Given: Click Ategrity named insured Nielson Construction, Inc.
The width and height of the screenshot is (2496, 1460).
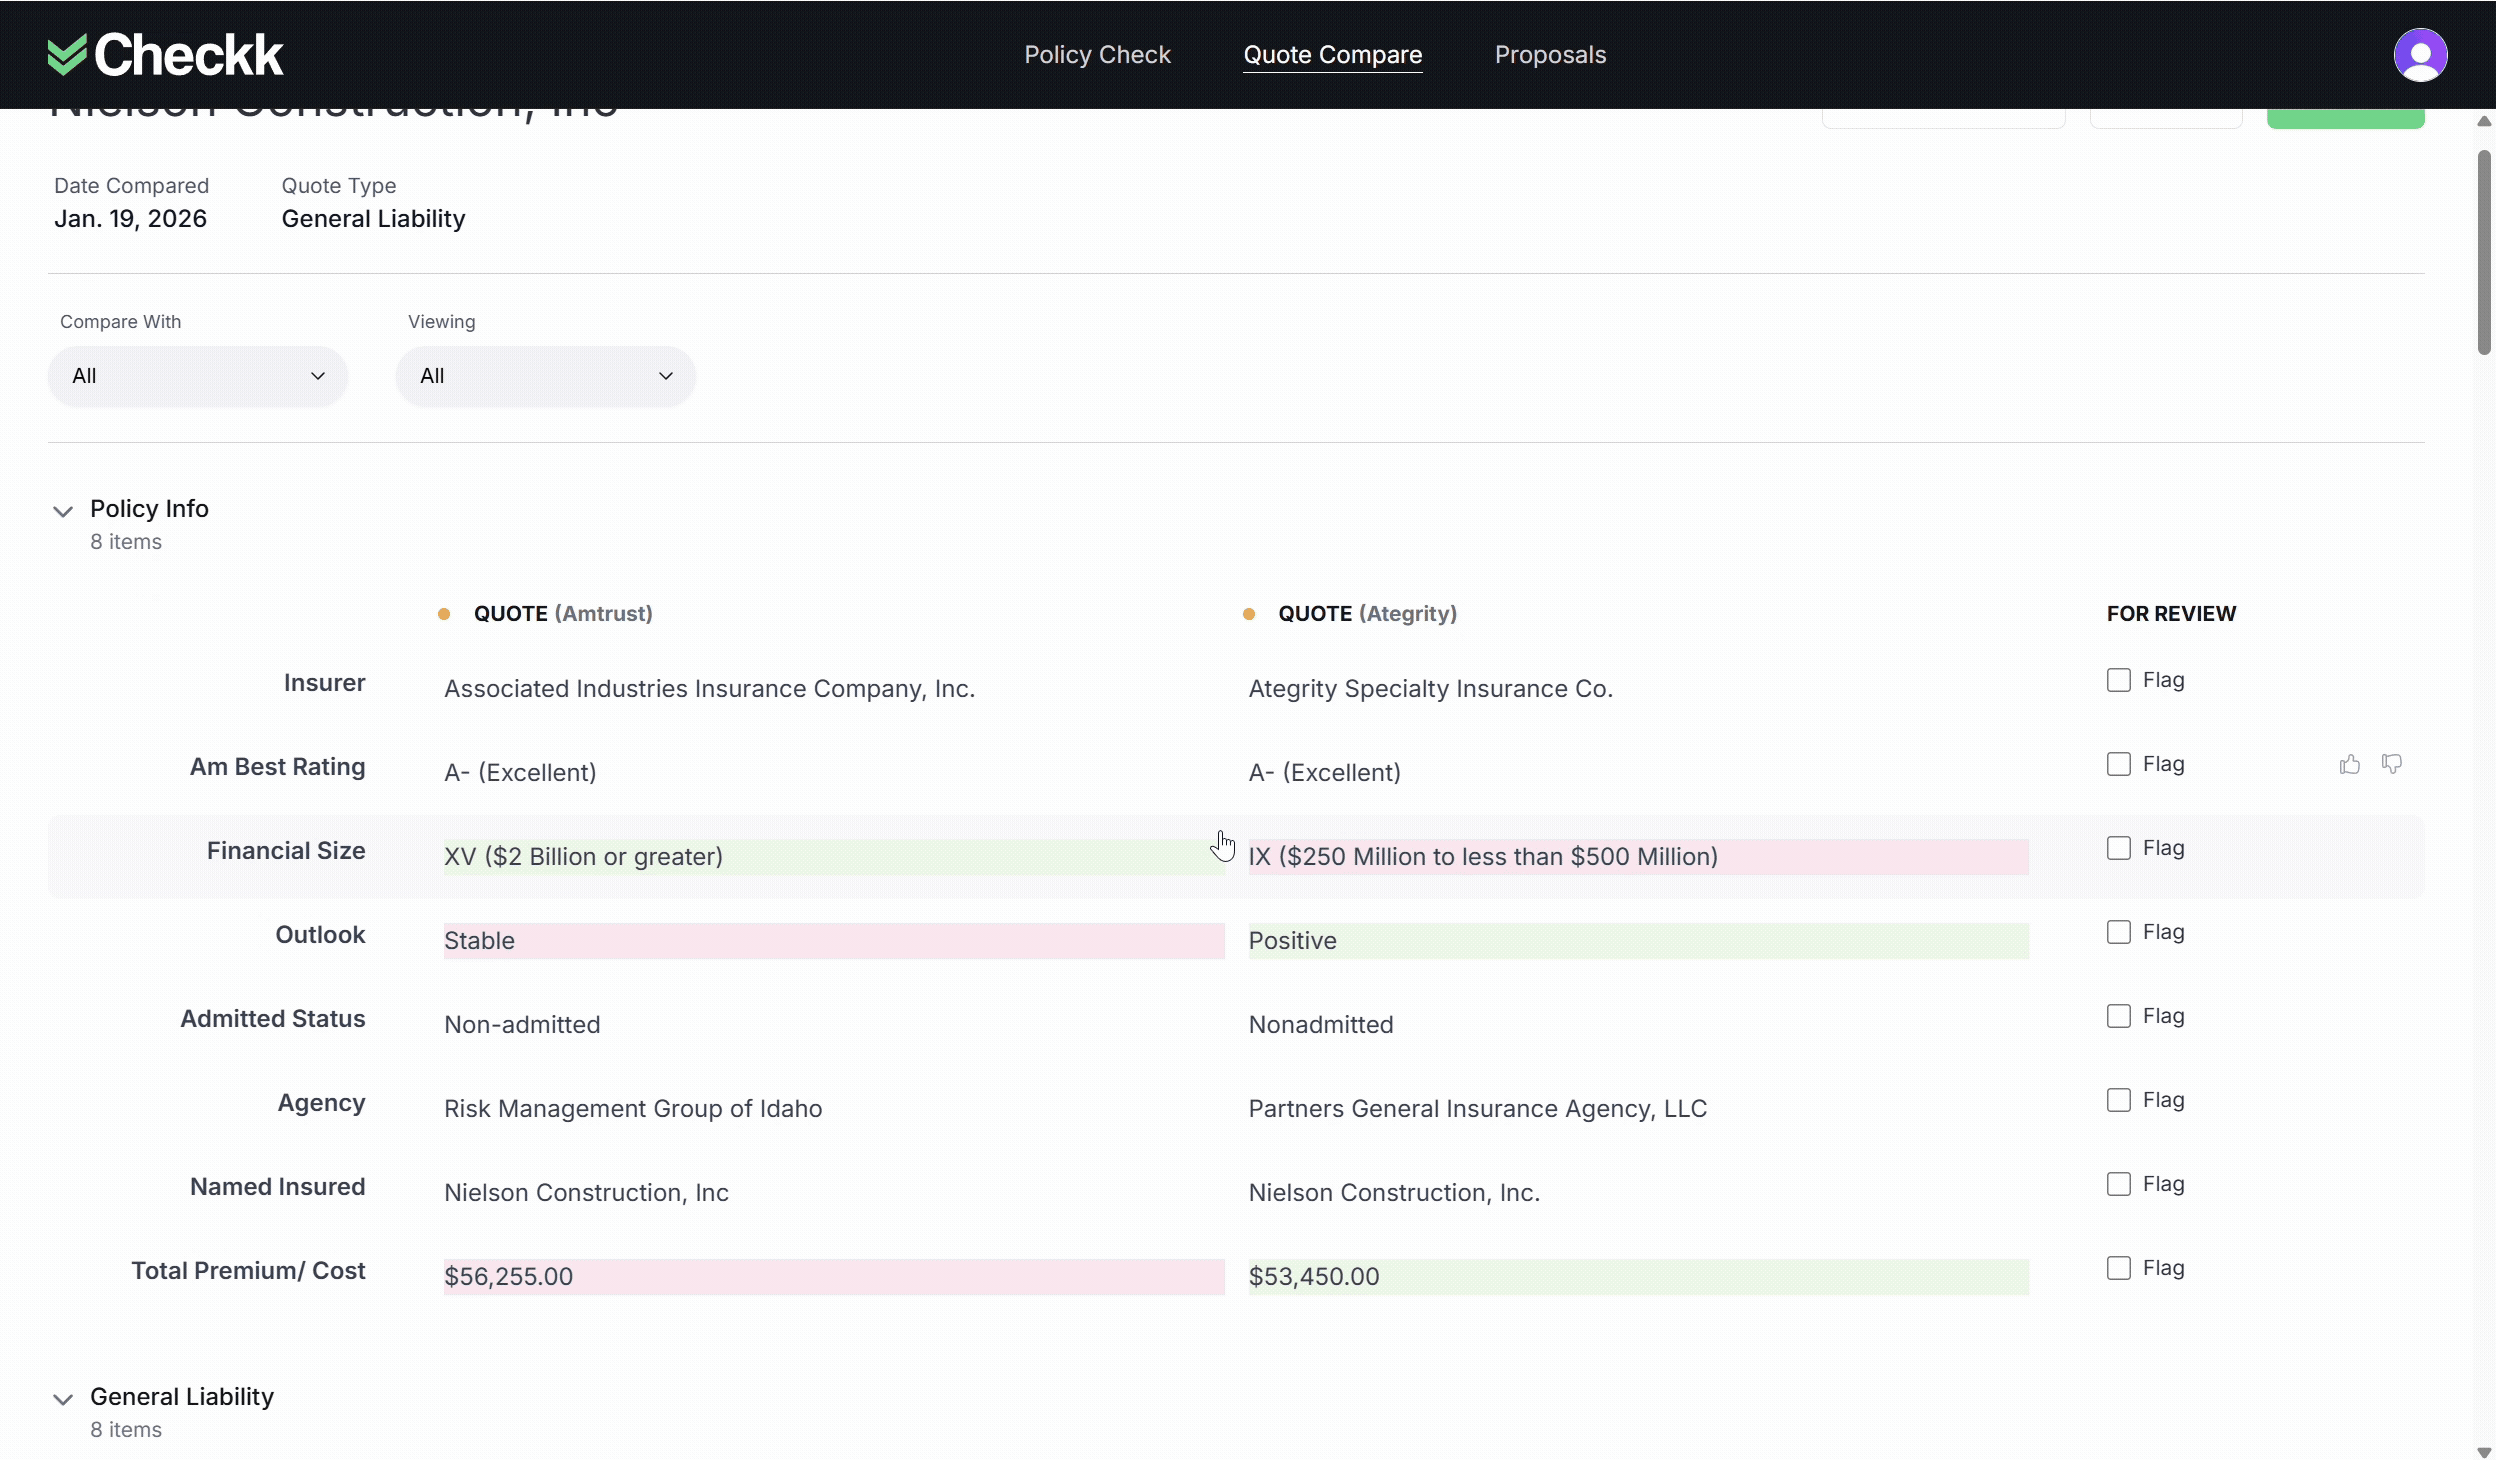Looking at the screenshot, I should (x=1394, y=1193).
